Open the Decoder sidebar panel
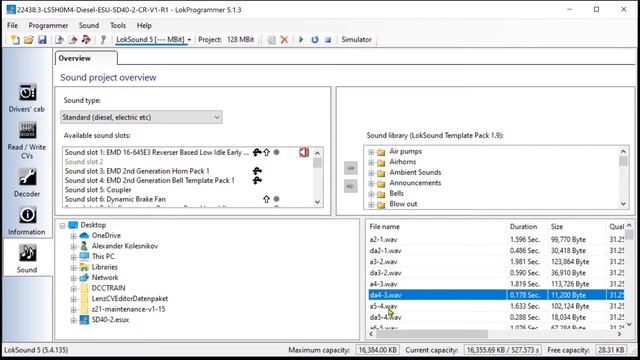The height and width of the screenshot is (360, 640). coord(27,182)
